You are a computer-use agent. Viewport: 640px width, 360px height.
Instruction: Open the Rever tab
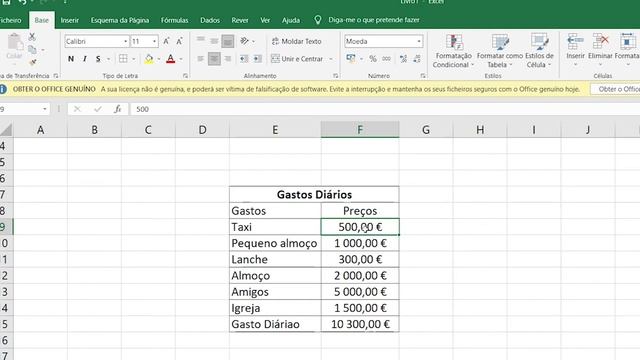240,20
